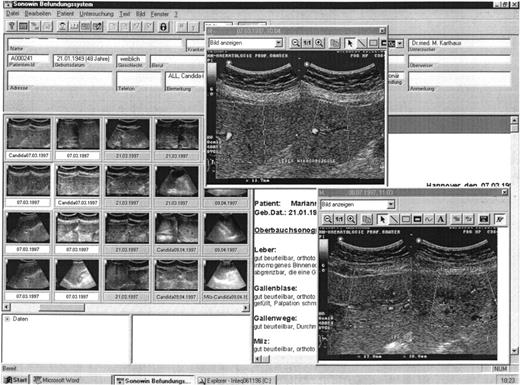Open 'Bild anzeigen' dropdown in lower image window

[x=391, y=204]
